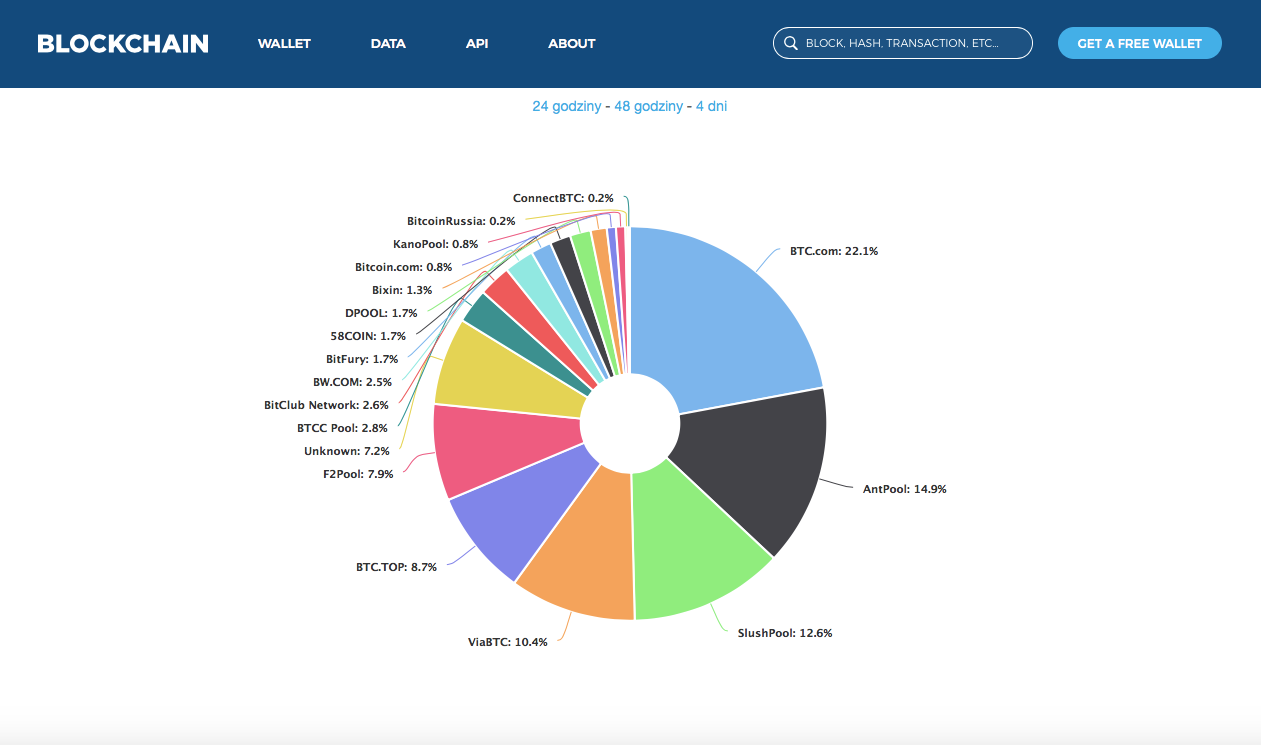Click the BitClub Network: 2.6% label
The height and width of the screenshot is (745, 1261).
pyautogui.click(x=325, y=405)
